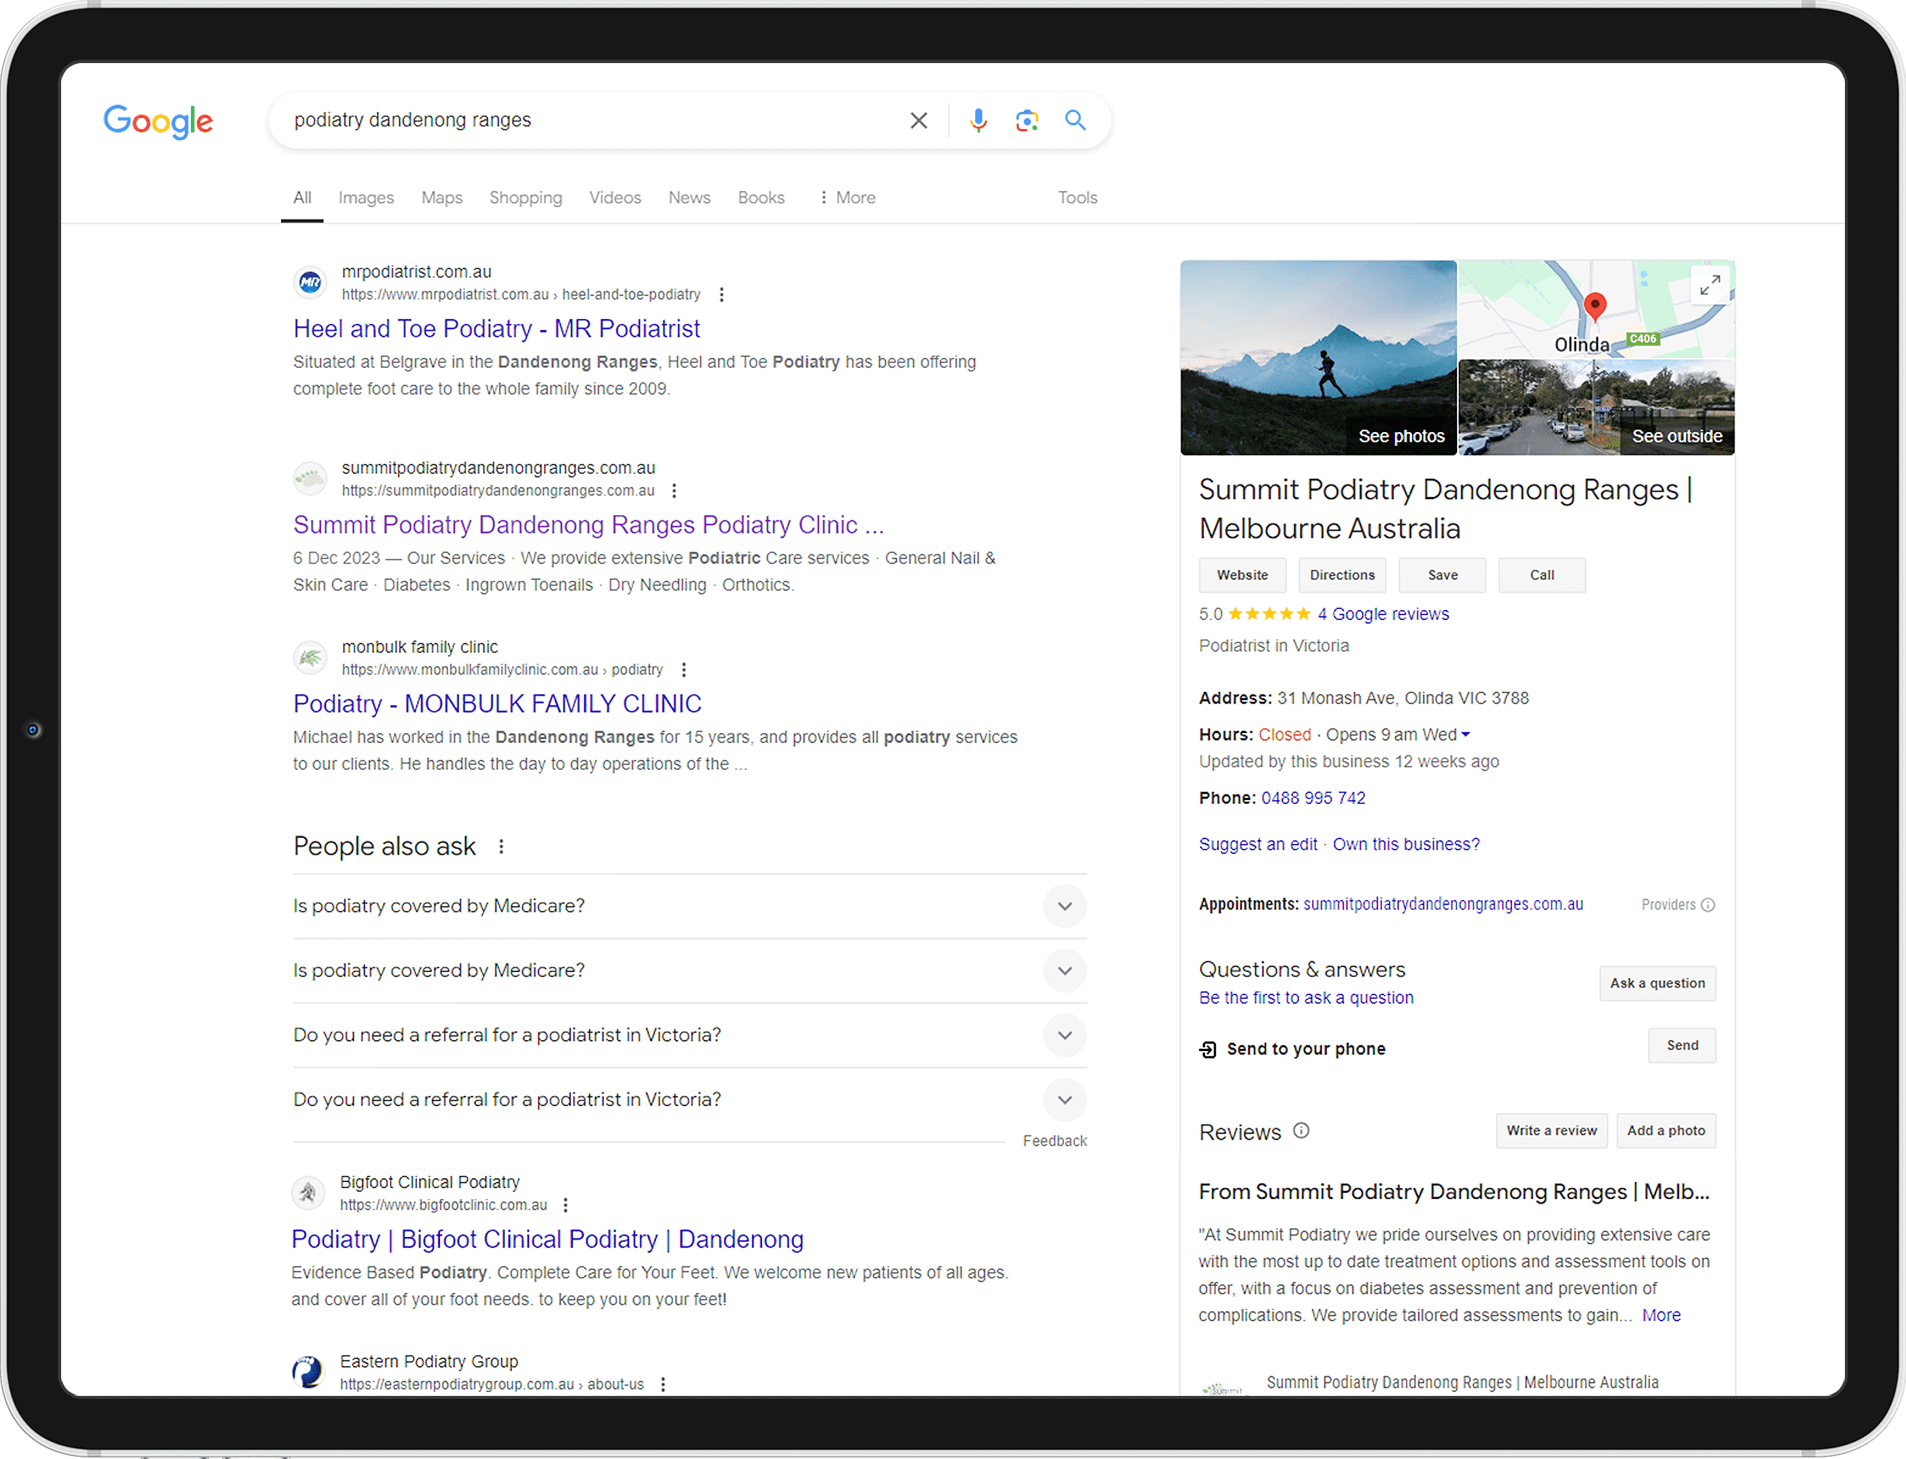Open options menu for mrpodiatrist.com.au result
This screenshot has width=1906, height=1459.
(x=722, y=295)
